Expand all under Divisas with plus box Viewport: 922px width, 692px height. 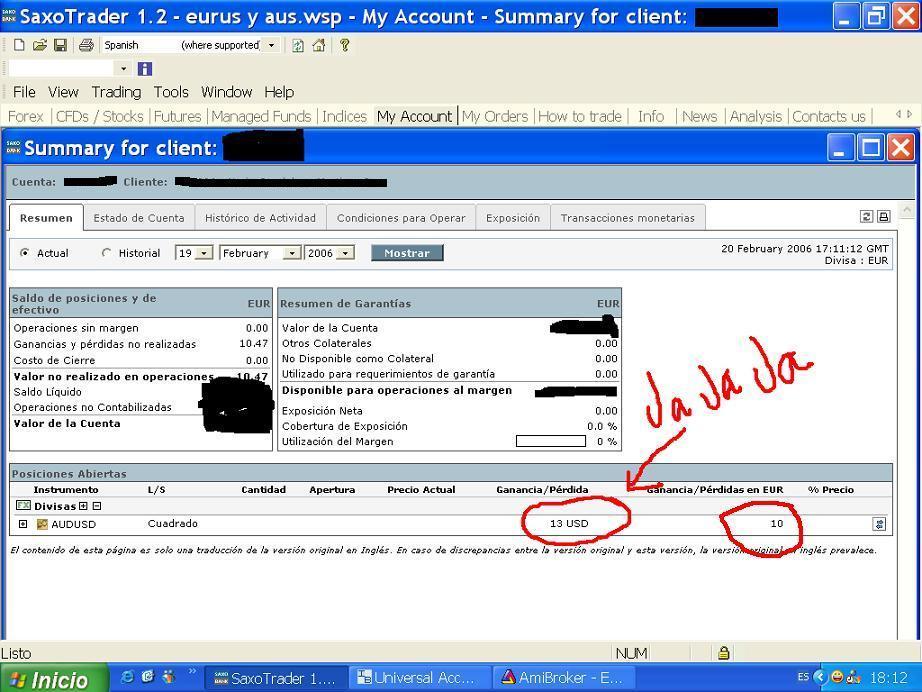[x=83, y=506]
